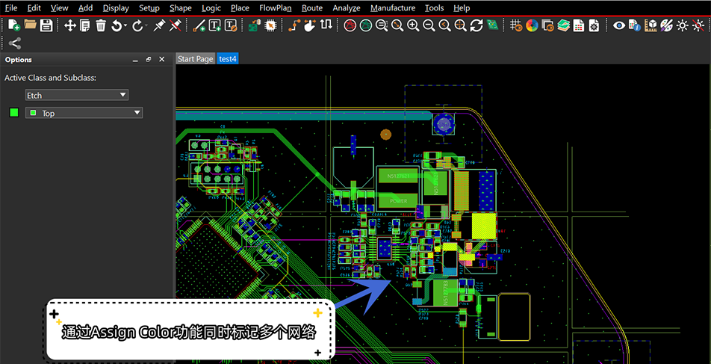Open the Color wheel dialog icon
Viewport: 712px width, 364px height.
(x=532, y=25)
